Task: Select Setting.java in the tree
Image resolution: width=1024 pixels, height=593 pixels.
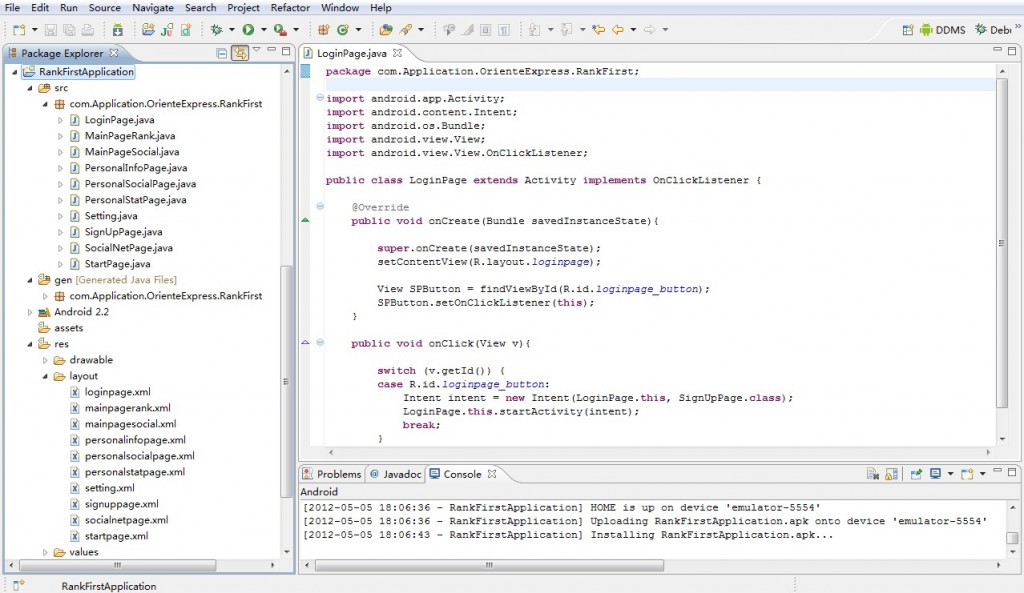Action: 110,216
